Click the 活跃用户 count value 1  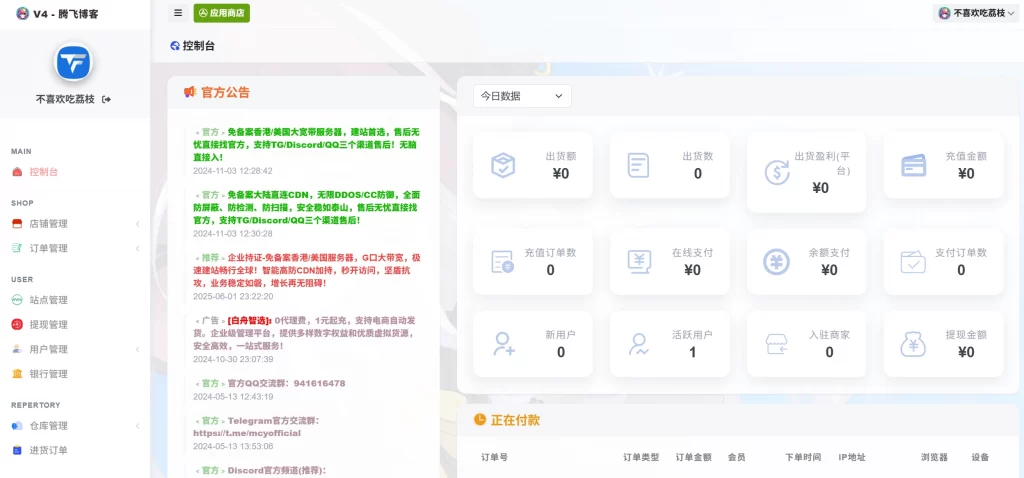[x=692, y=353]
